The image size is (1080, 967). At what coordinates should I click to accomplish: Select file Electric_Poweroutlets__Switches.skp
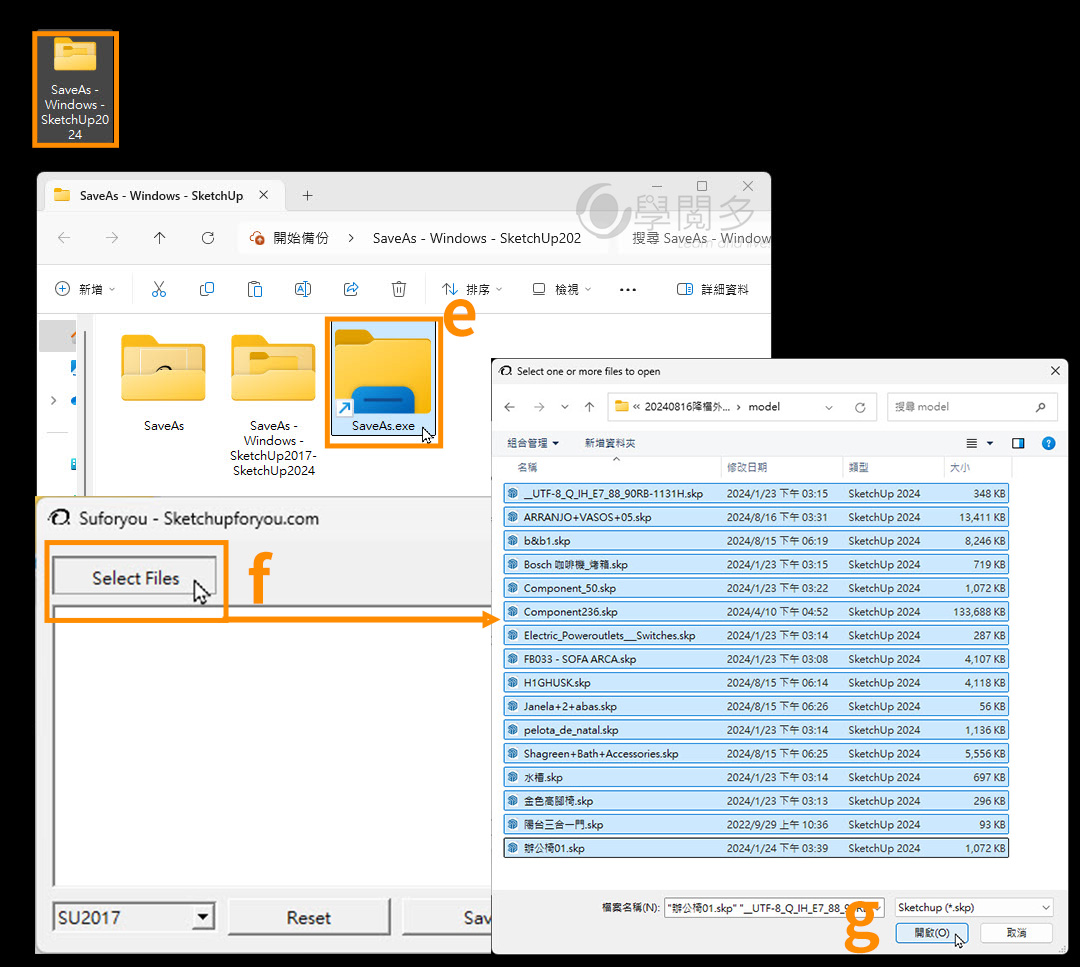(x=756, y=636)
